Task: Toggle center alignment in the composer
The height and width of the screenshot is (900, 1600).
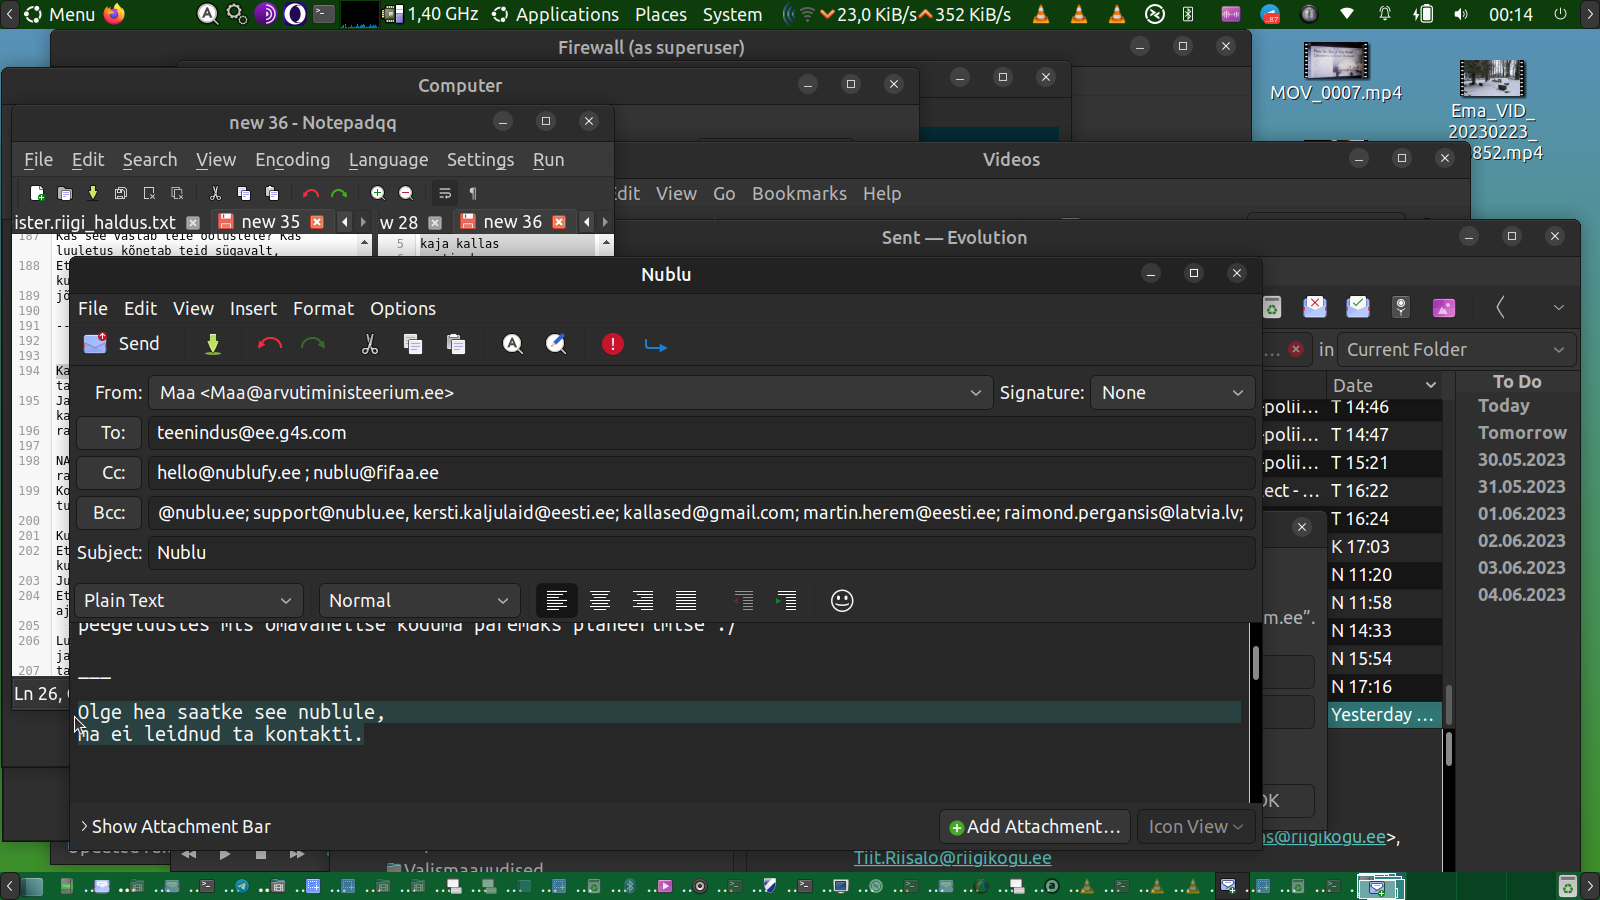Action: (600, 600)
